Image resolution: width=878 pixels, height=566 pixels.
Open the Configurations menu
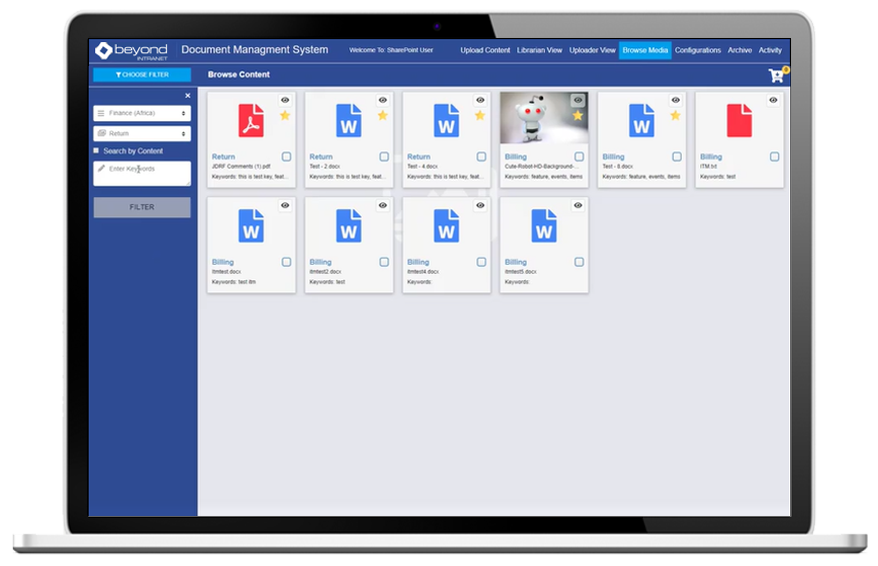[697, 50]
